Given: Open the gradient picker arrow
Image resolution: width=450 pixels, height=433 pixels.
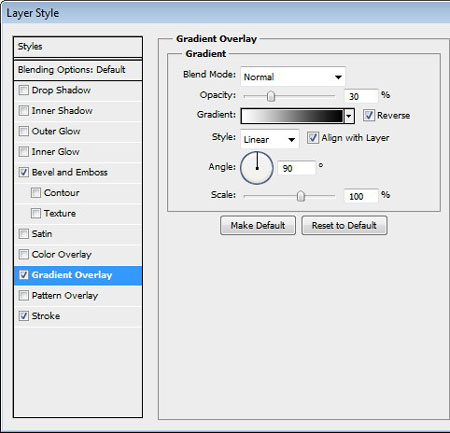Looking at the screenshot, I should [349, 116].
